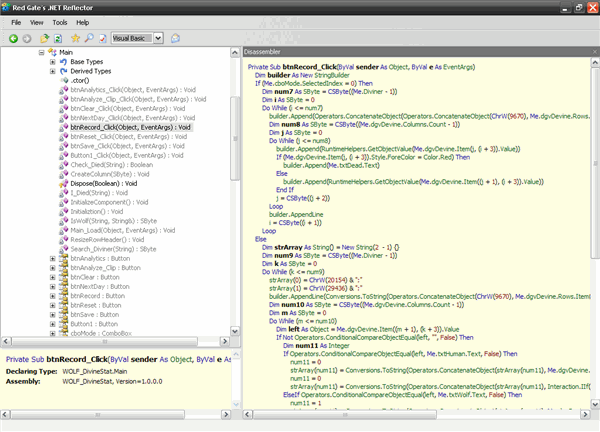600x432 pixels.
Task: Select CreateColumn(SByte) : Void
Action: tap(110, 174)
